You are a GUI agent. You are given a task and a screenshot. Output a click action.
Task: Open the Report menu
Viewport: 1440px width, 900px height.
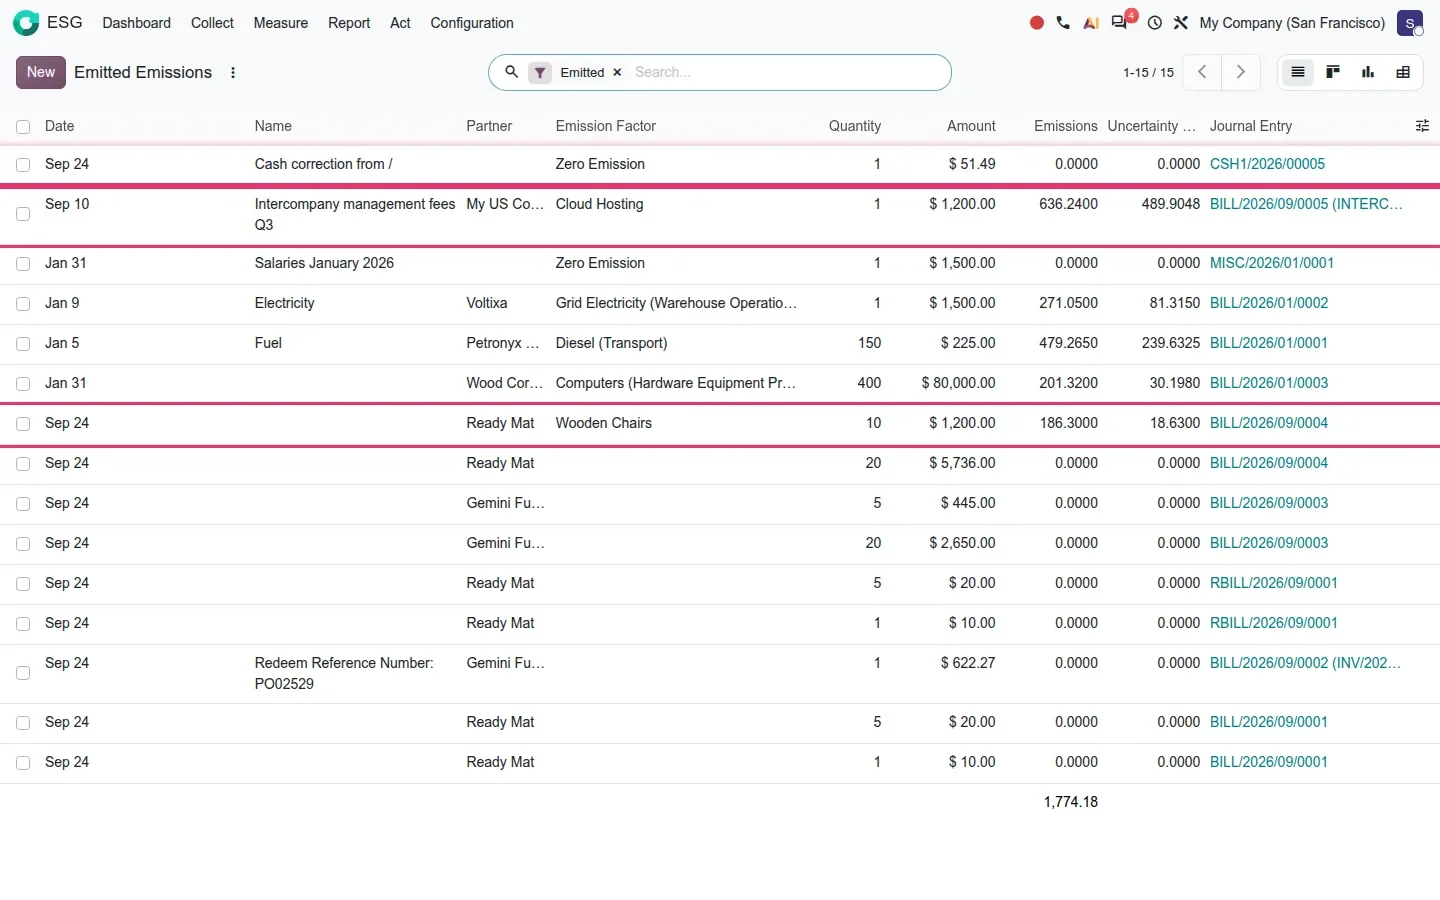[349, 22]
